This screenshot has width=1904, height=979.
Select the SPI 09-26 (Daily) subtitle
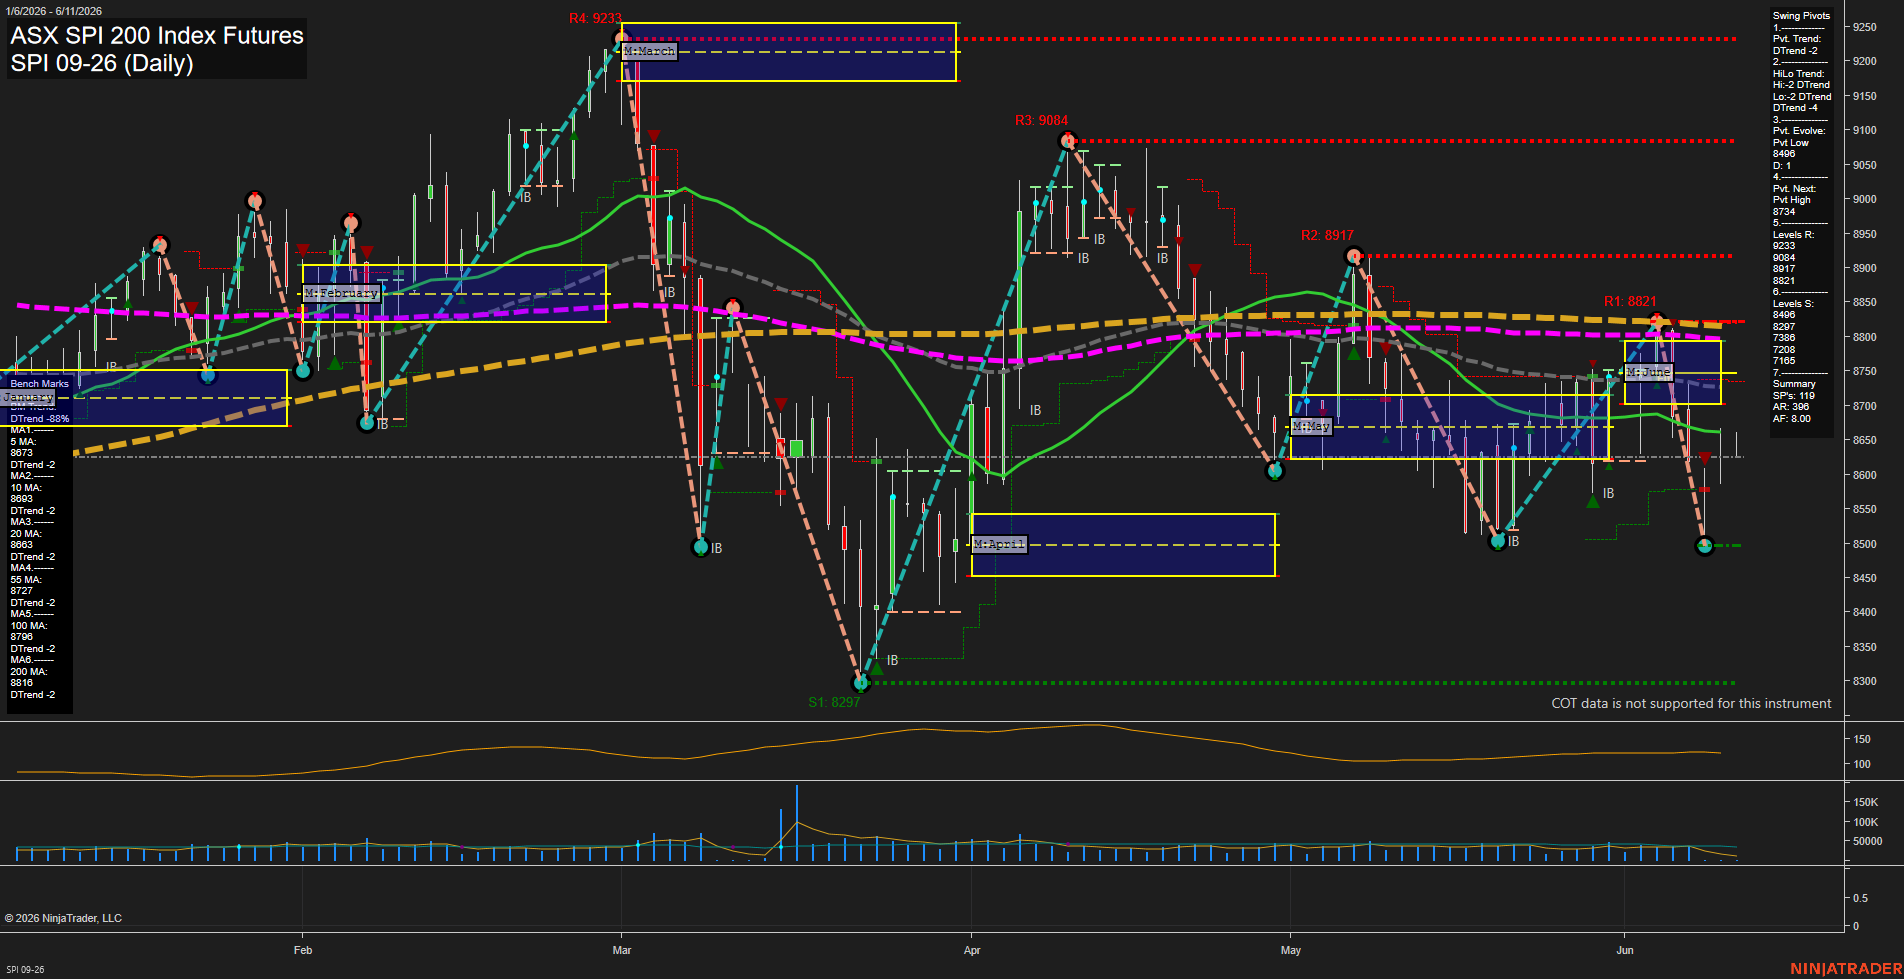[x=102, y=63]
